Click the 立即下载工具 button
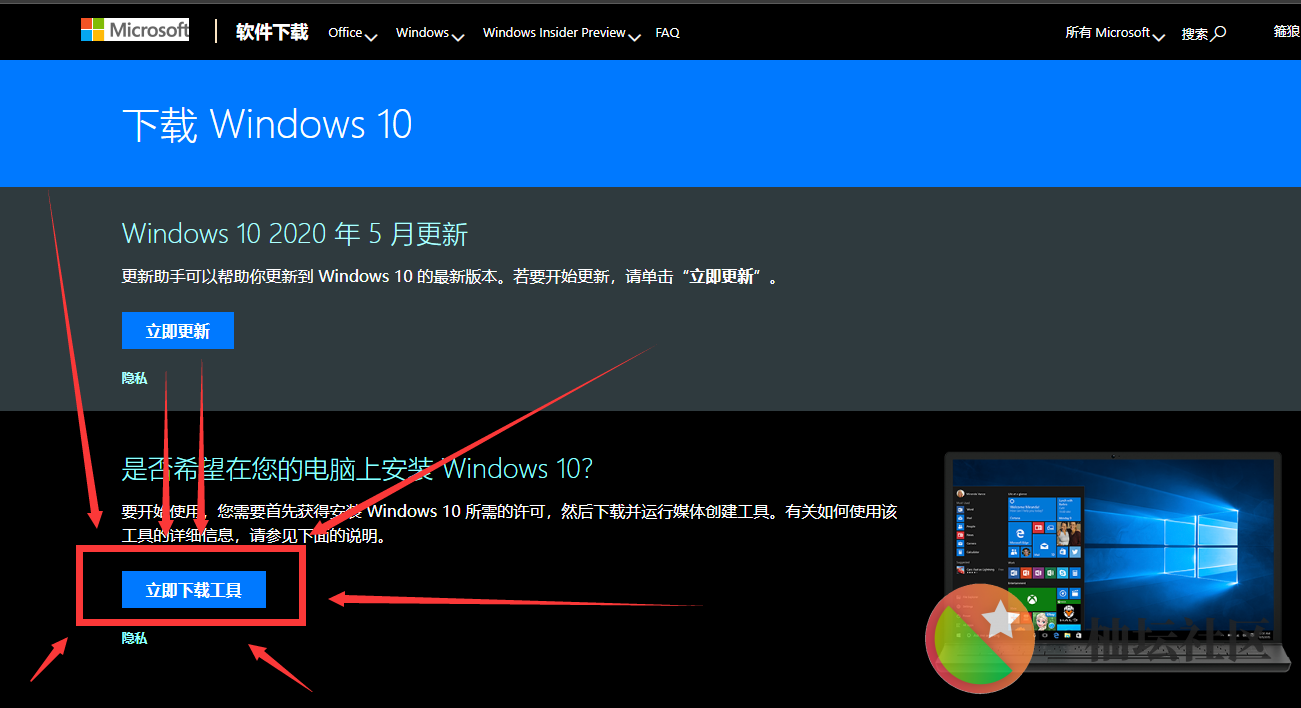1301x708 pixels. click(x=194, y=590)
